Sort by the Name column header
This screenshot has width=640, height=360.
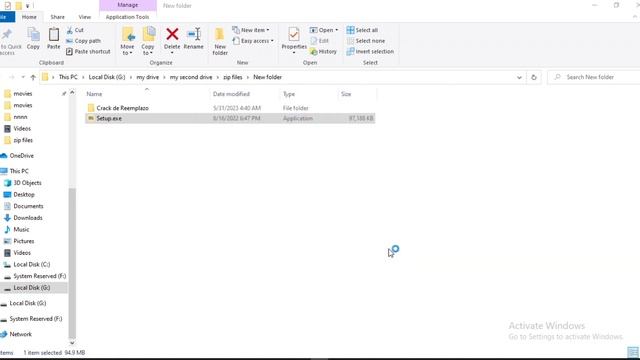pos(94,94)
